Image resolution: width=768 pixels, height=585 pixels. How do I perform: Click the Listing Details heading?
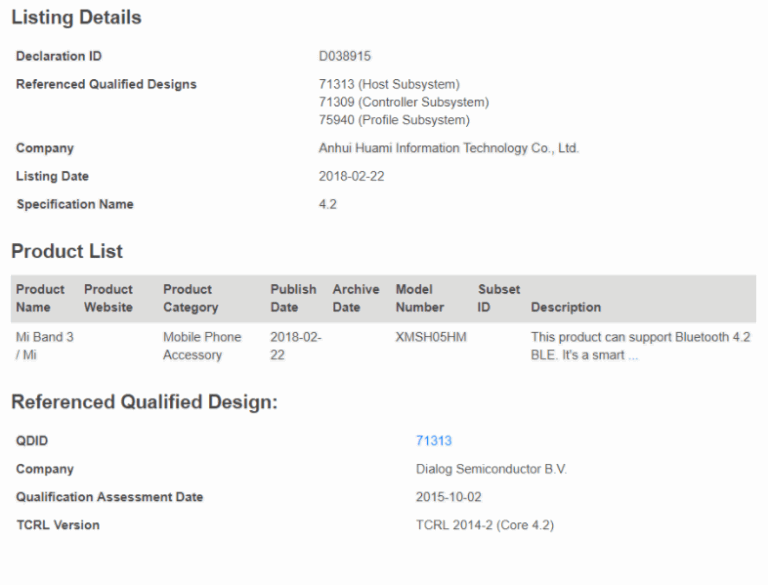pyautogui.click(x=76, y=17)
